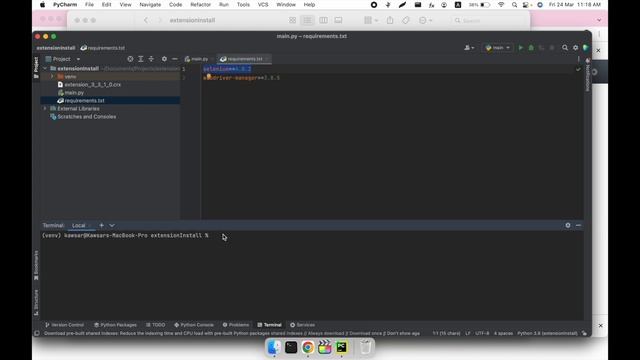Open Terminal app from the Dock

click(291, 347)
